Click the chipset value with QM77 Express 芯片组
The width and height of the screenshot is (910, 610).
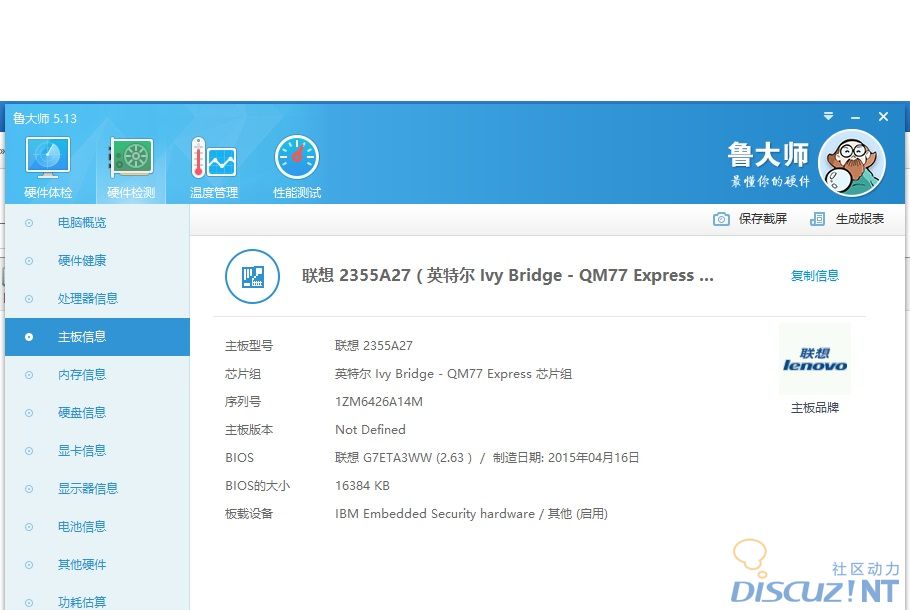coord(453,374)
